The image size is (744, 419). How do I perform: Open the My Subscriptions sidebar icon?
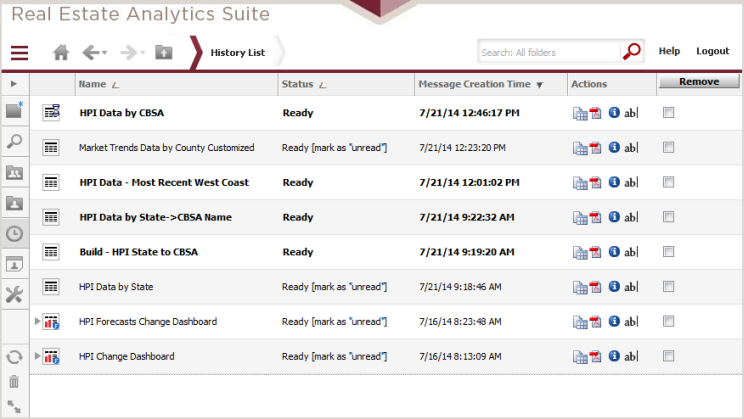[14, 264]
